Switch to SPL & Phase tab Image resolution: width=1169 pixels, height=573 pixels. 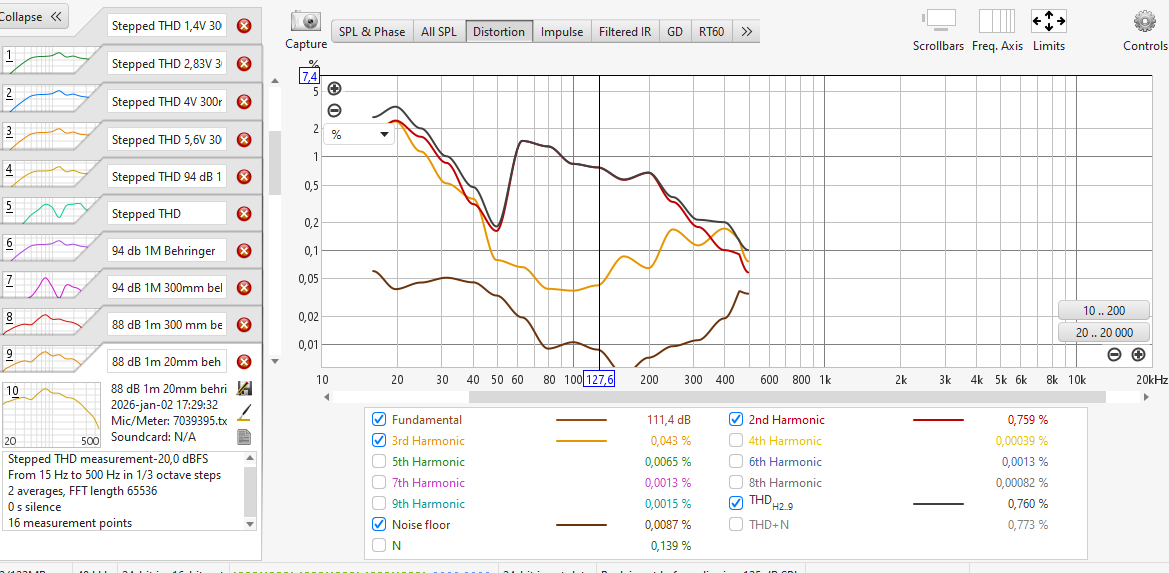coord(372,31)
